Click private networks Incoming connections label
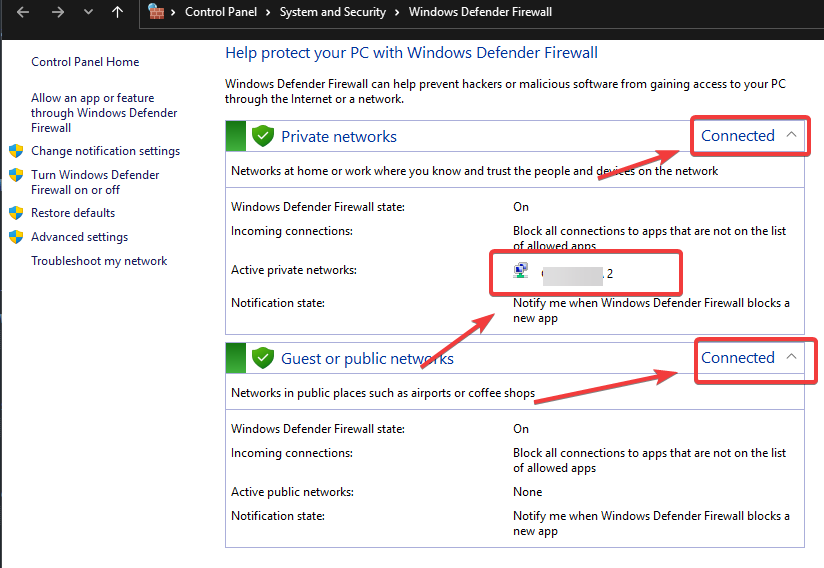 coord(292,231)
